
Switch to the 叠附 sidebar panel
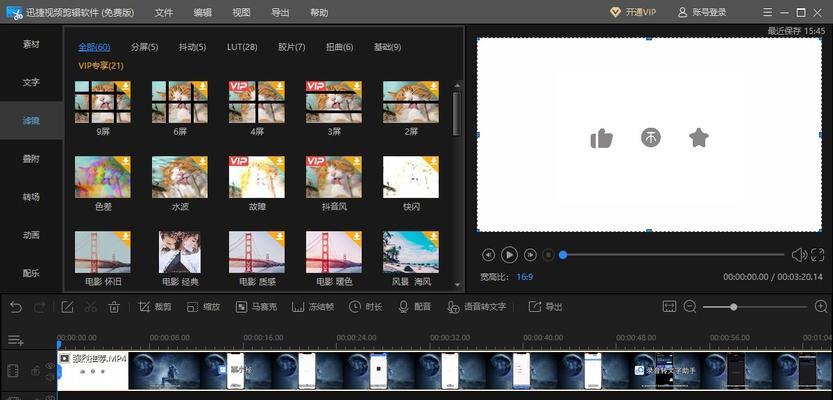tap(31, 159)
